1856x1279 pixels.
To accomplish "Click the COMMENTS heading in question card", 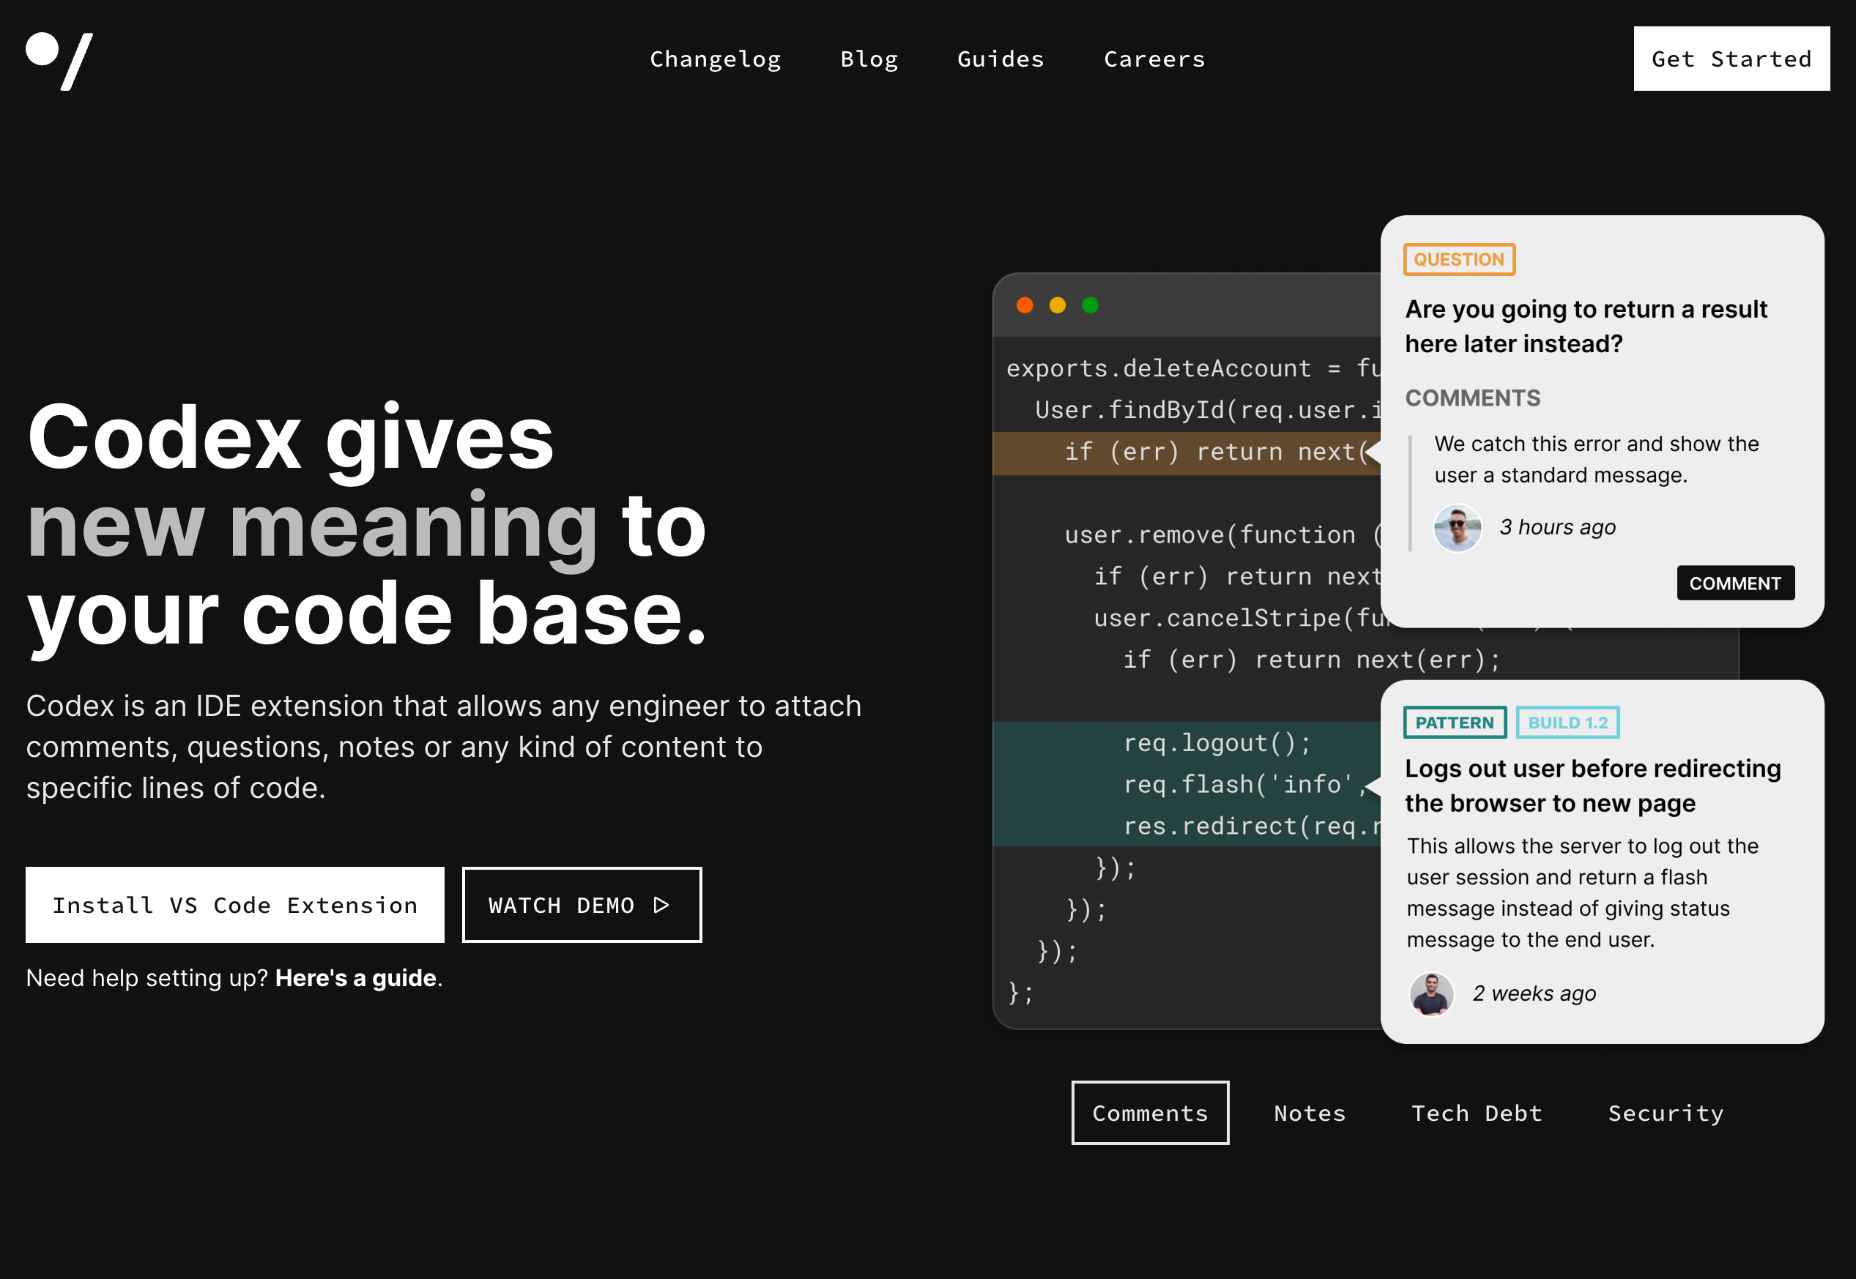I will 1472,398.
